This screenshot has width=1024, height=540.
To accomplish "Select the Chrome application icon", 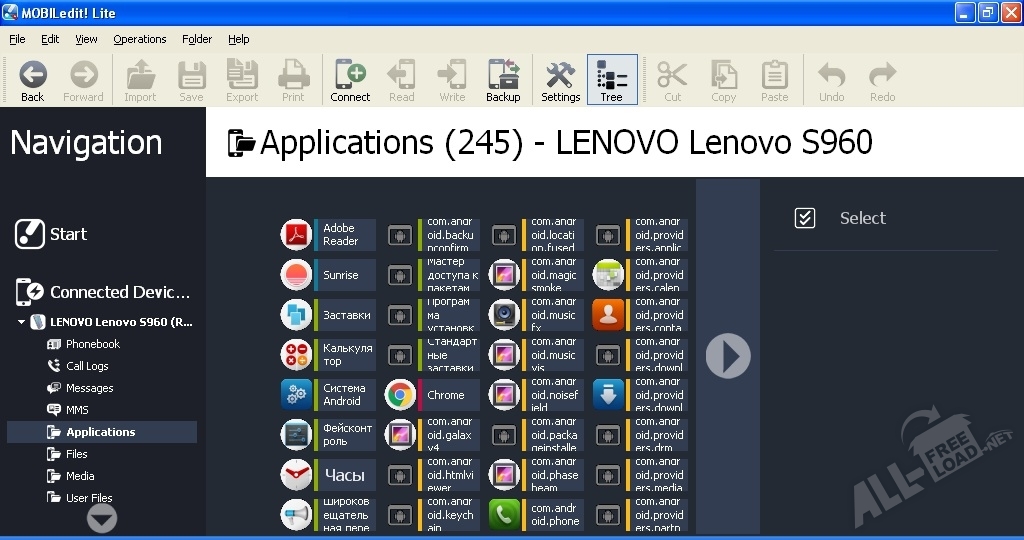I will click(x=400, y=395).
